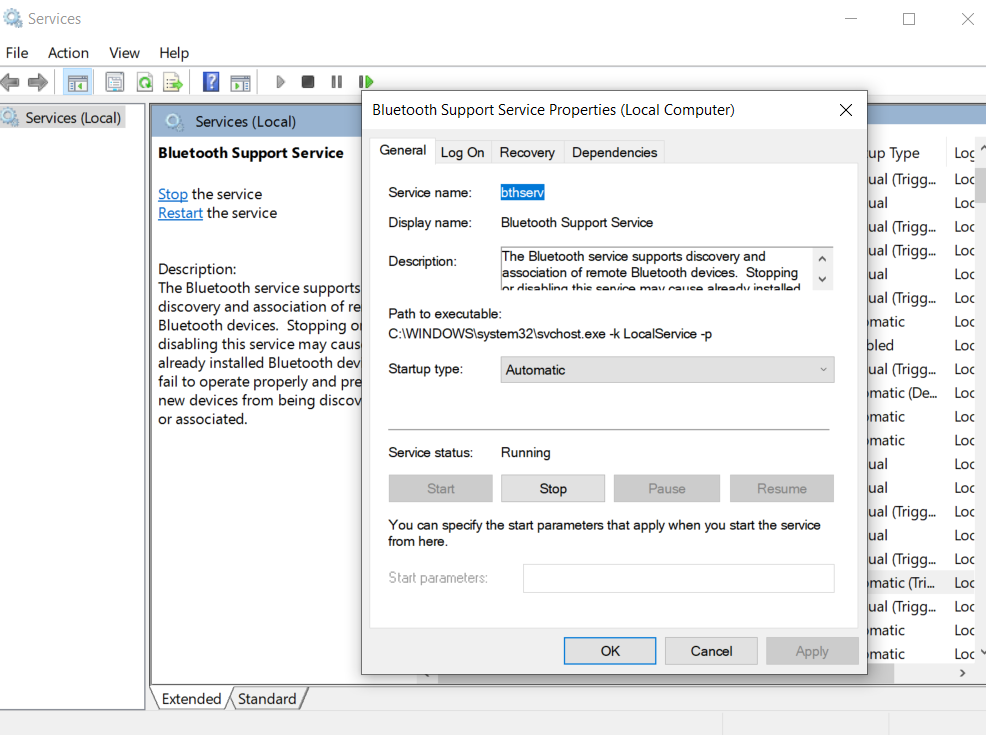Image resolution: width=986 pixels, height=735 pixels.
Task: Click the Apply button
Action: 812,651
